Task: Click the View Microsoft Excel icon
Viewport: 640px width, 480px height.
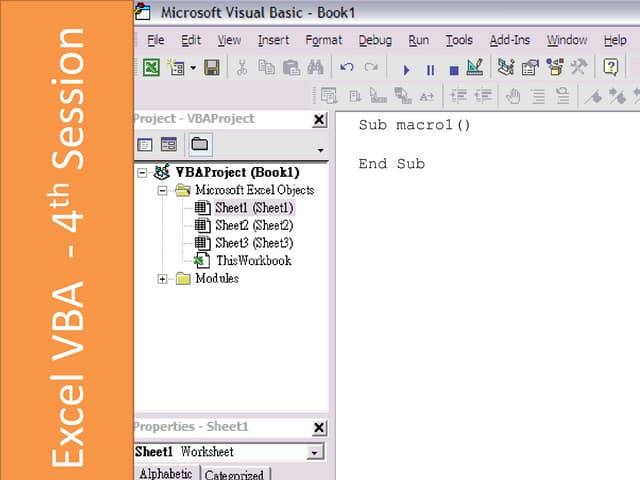Action: [151, 68]
